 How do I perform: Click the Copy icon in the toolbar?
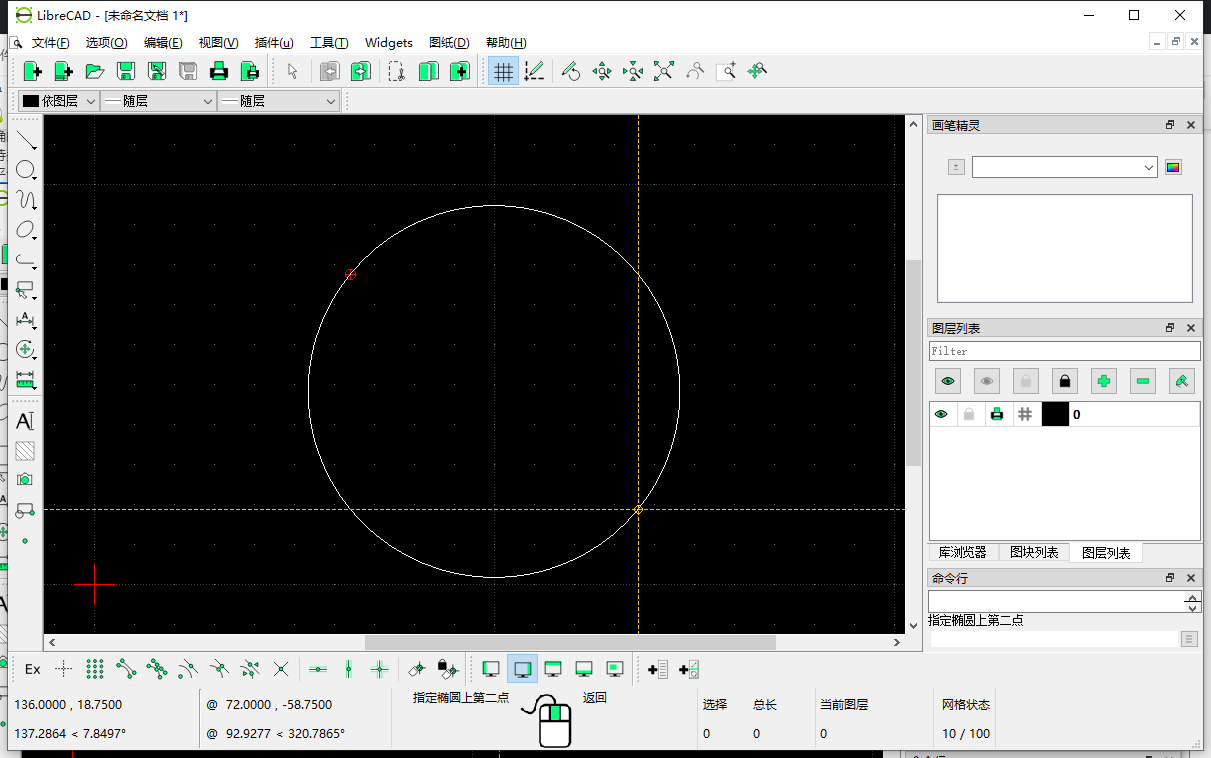tap(428, 71)
